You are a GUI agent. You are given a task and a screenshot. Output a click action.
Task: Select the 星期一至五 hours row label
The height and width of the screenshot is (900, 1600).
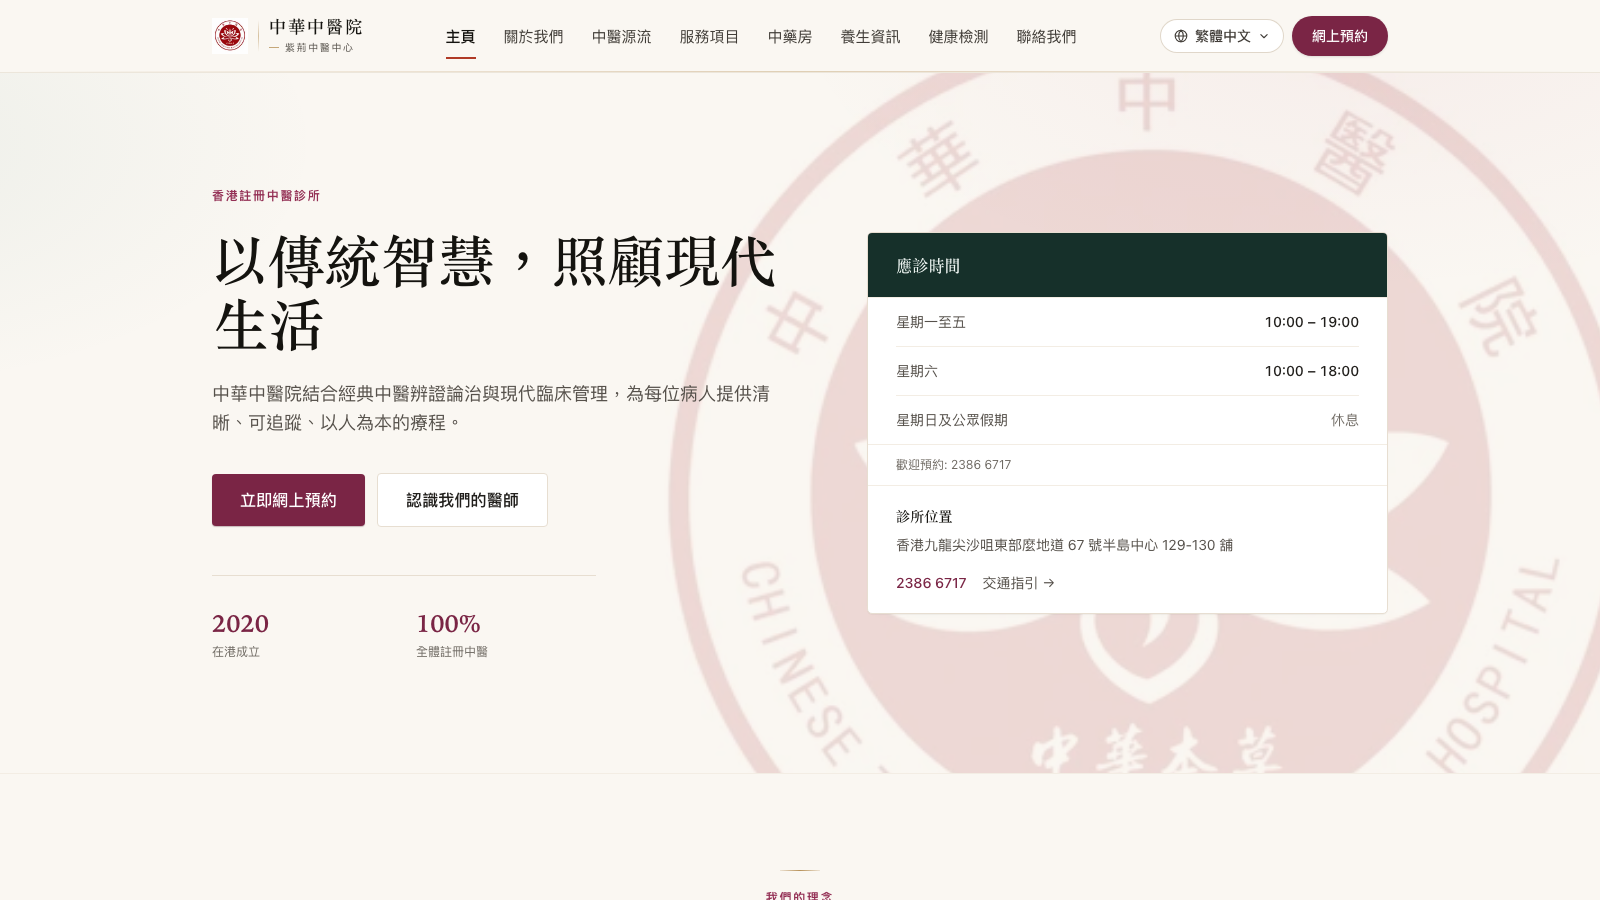(931, 322)
